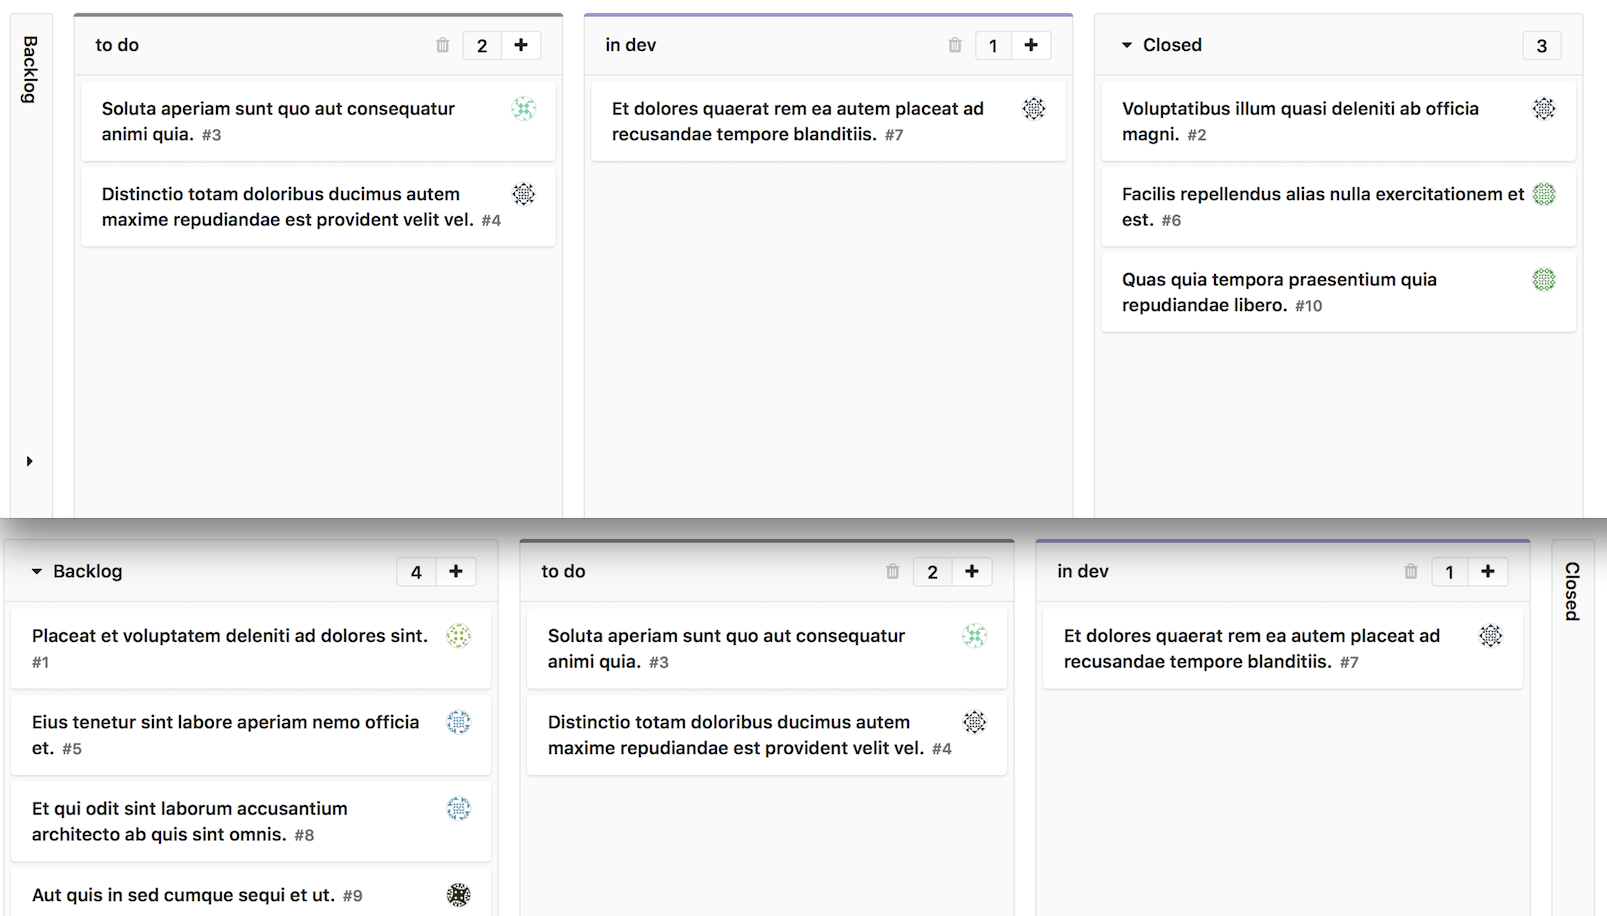Expand the collapsed Backlog sidebar
The height and width of the screenshot is (916, 1607).
click(29, 461)
